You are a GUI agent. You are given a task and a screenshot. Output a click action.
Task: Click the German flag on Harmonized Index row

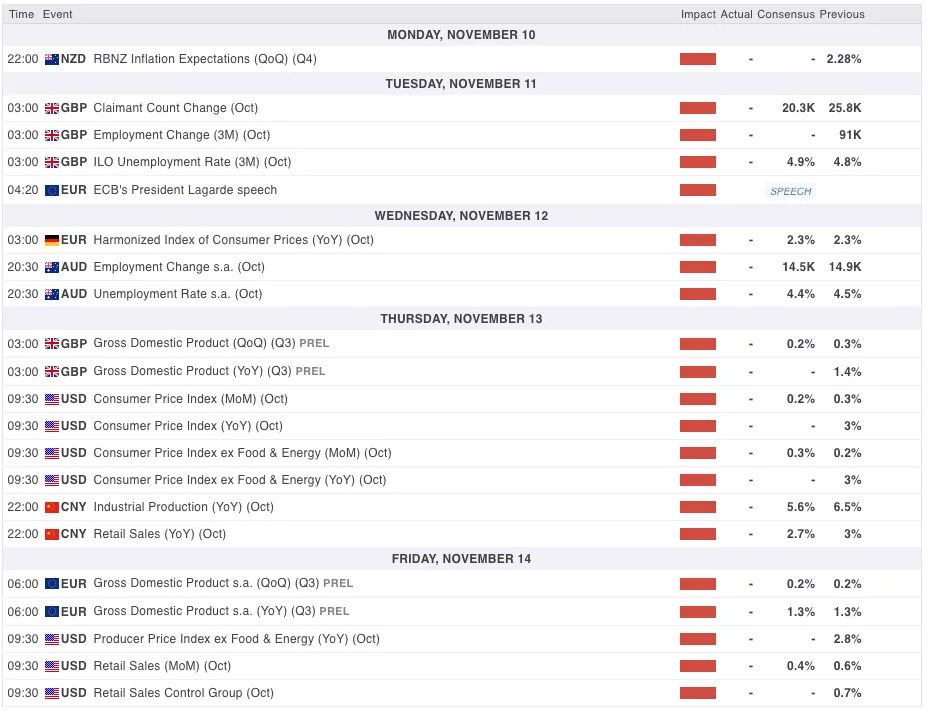52,240
